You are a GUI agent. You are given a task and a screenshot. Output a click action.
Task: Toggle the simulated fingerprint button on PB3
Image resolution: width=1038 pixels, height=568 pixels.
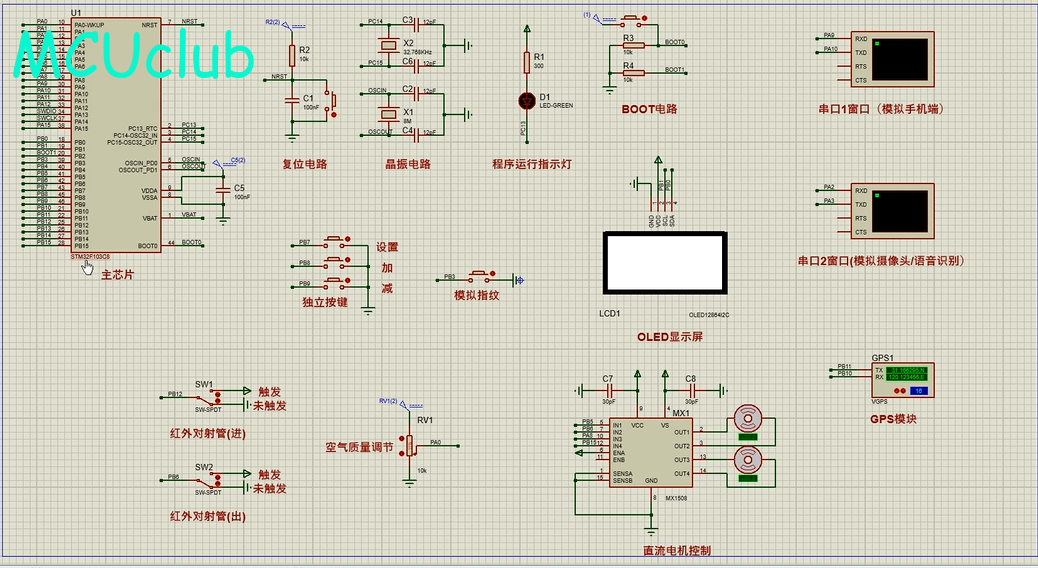click(481, 276)
